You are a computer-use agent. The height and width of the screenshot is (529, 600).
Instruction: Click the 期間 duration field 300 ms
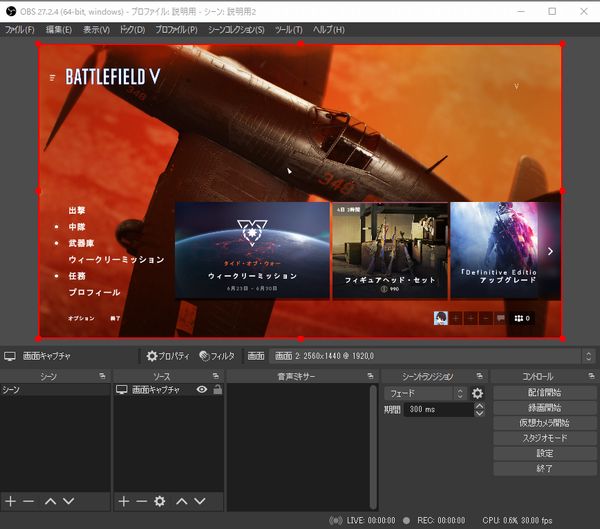[439, 410]
